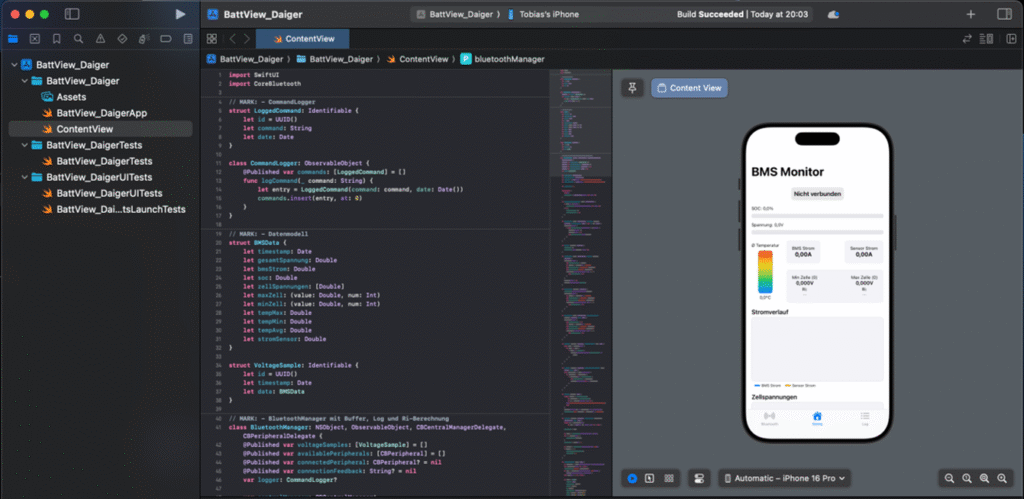Open the Find navigator magnifier icon
The width and height of the screenshot is (1024, 499).
coord(78,38)
